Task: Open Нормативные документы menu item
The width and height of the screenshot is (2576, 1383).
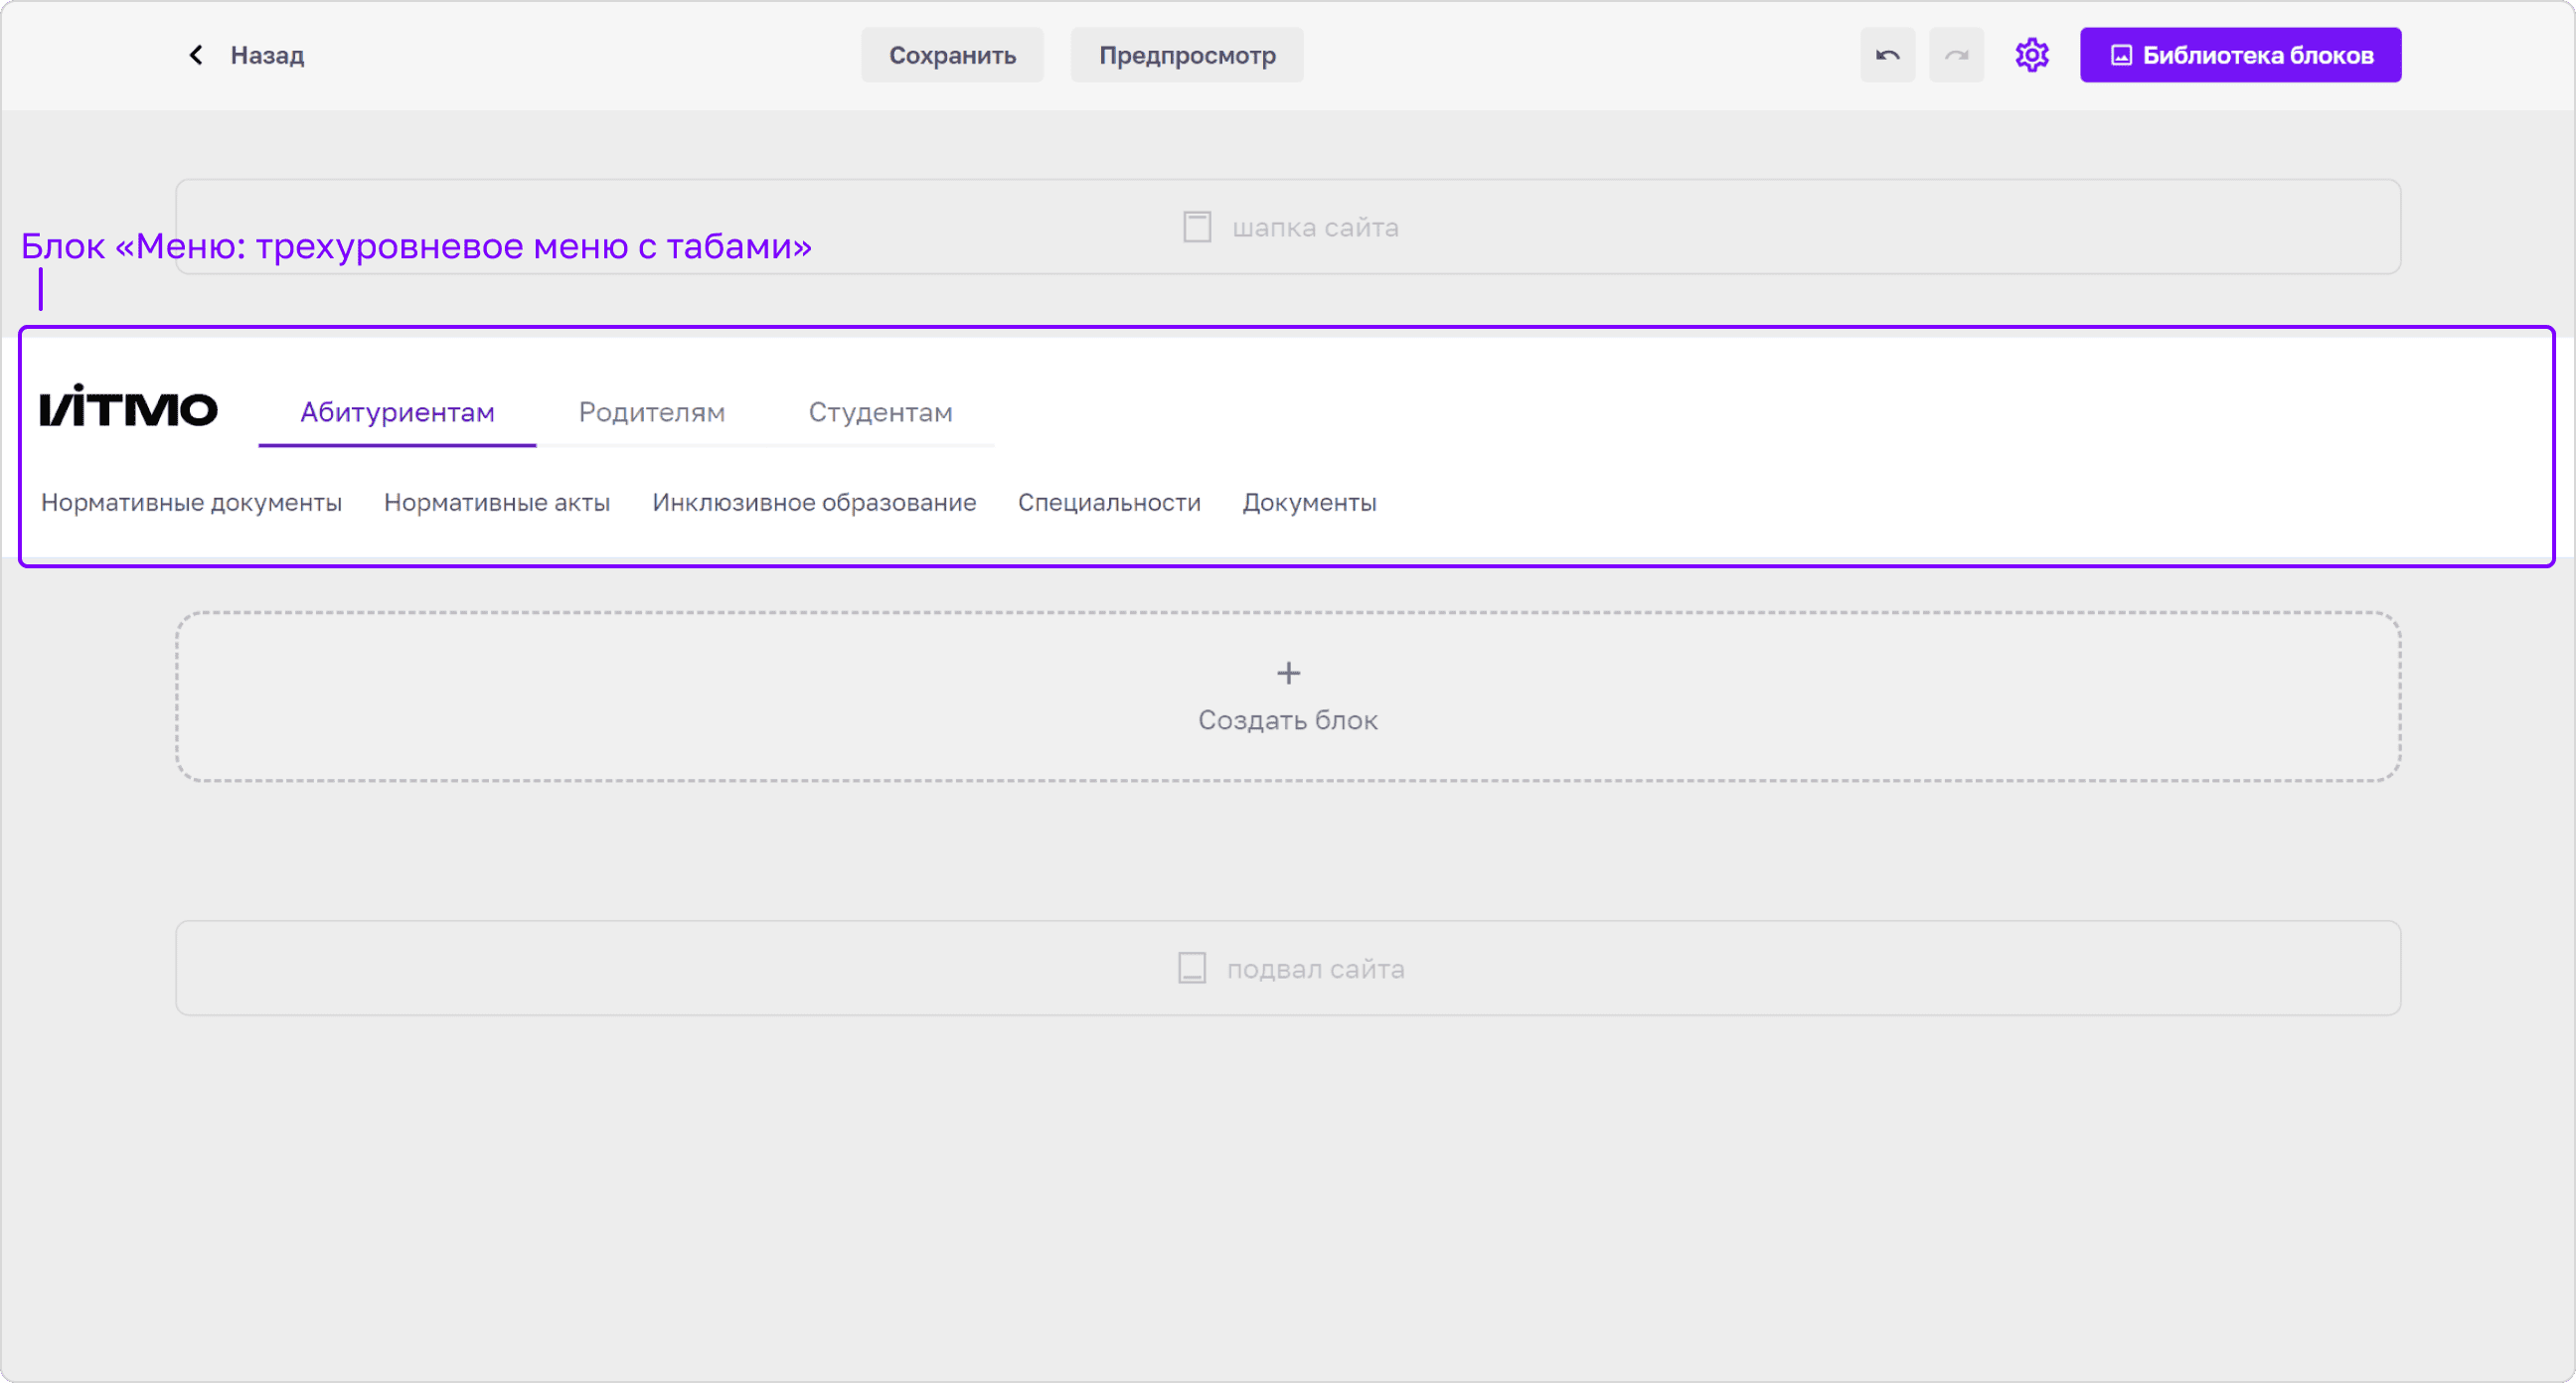Action: point(191,502)
